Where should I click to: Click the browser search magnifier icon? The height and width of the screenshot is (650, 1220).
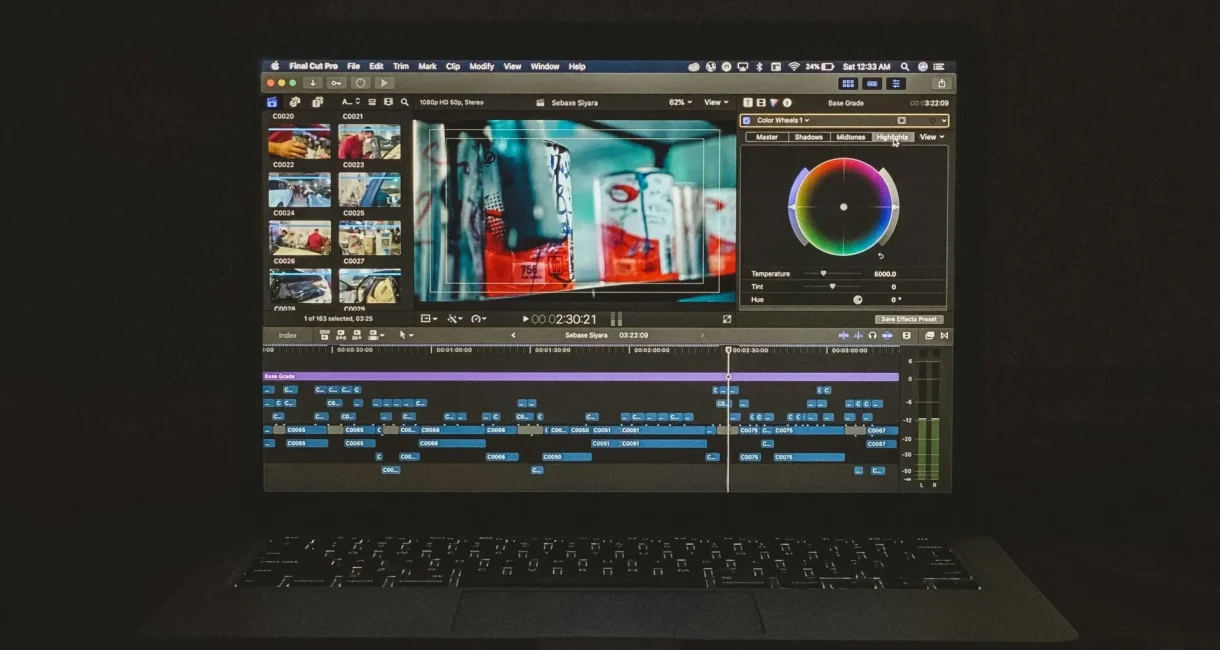click(x=405, y=102)
